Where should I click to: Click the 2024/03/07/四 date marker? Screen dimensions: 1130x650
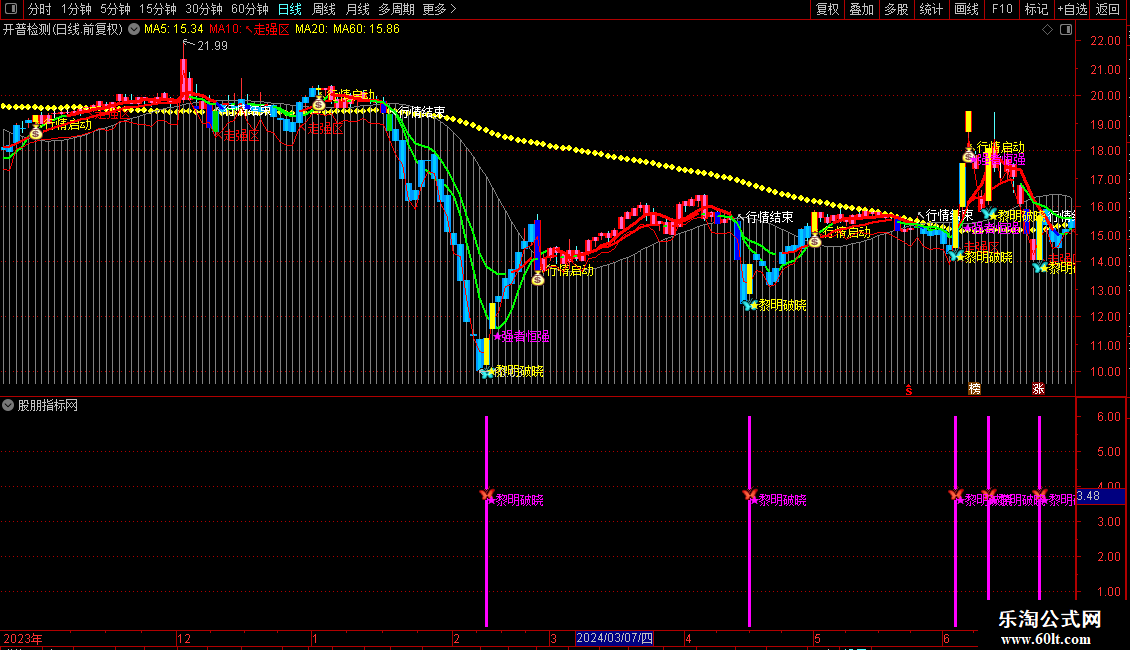[615, 638]
